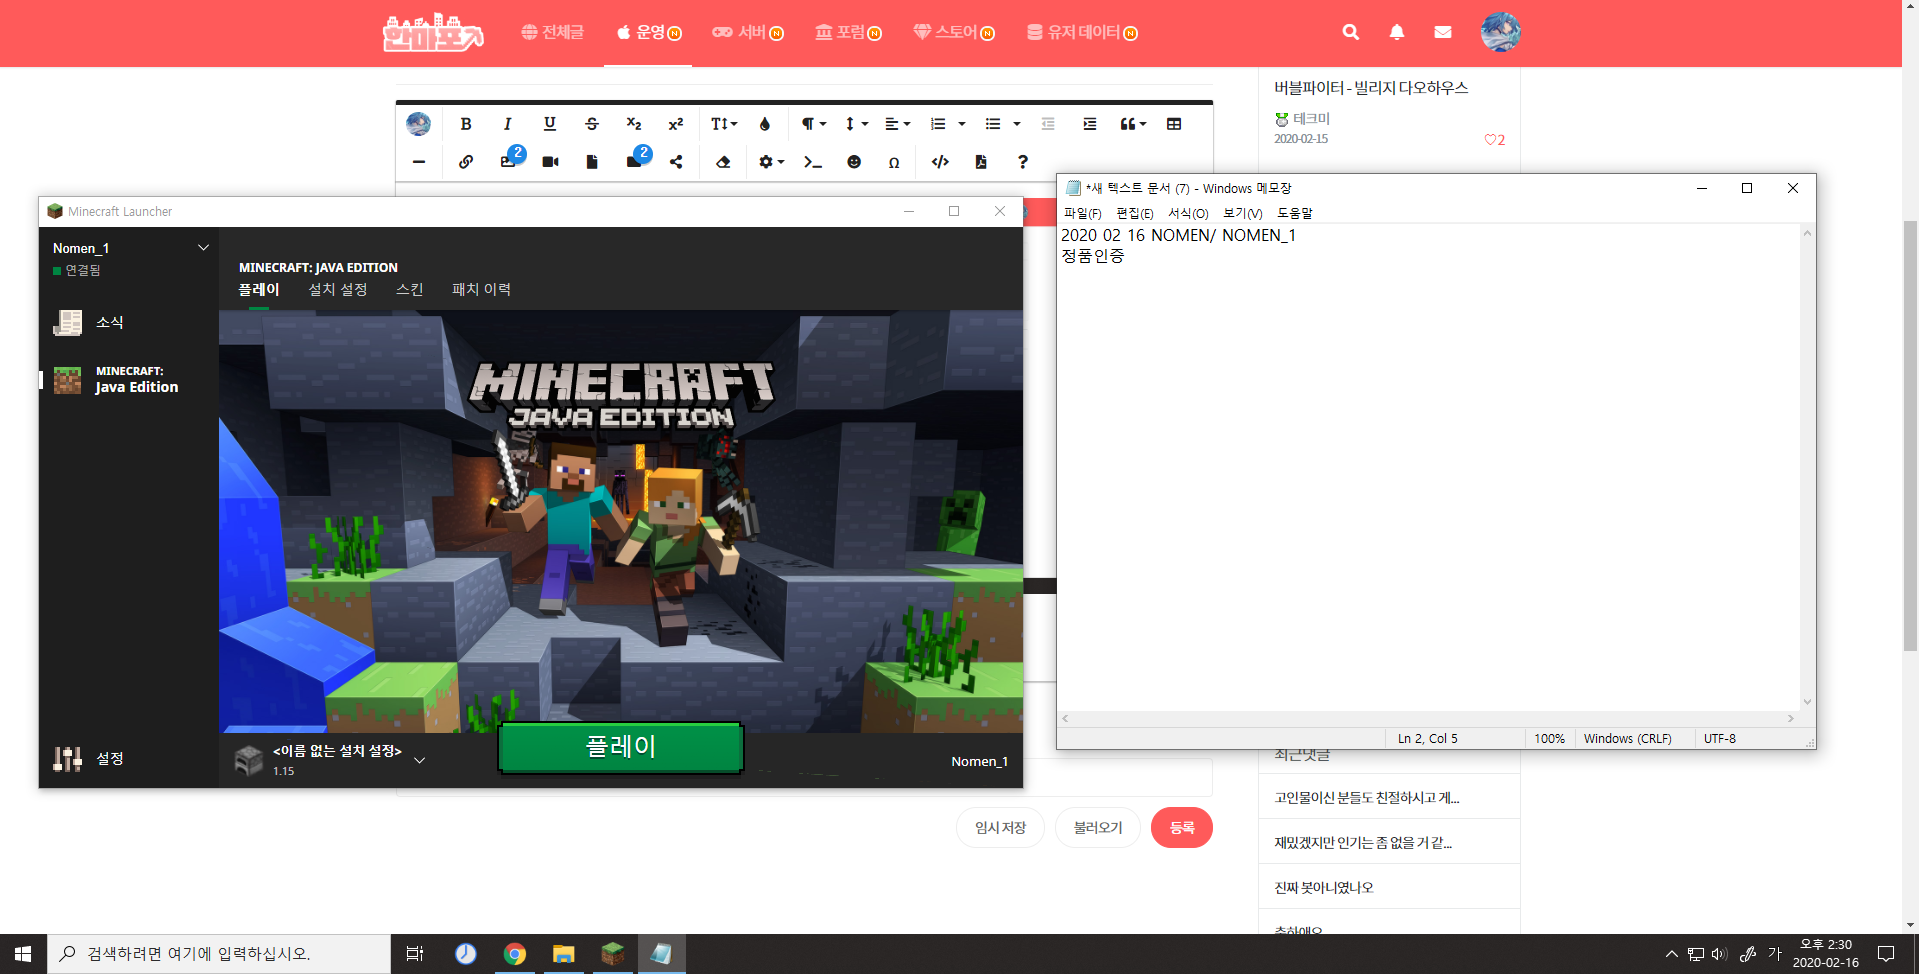
Task: Open the Windows Start menu
Action: pos(23,954)
